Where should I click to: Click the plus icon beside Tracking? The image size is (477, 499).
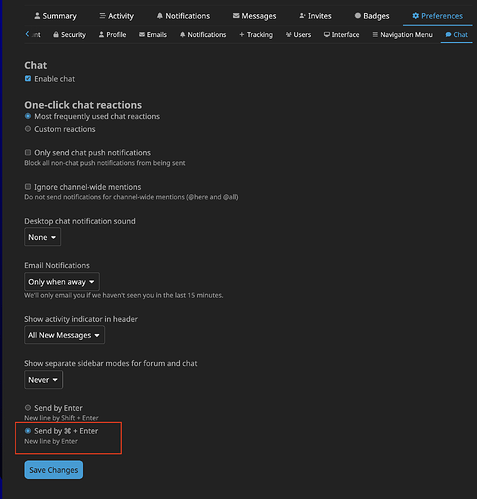[x=242, y=34]
